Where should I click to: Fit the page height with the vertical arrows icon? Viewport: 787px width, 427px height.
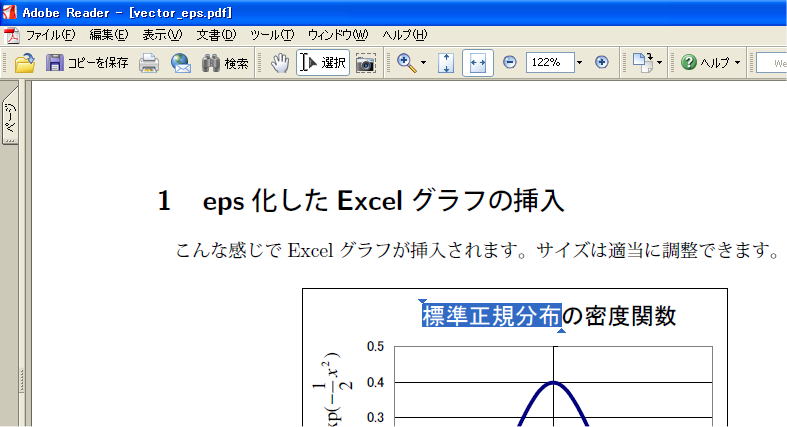pyautogui.click(x=446, y=63)
